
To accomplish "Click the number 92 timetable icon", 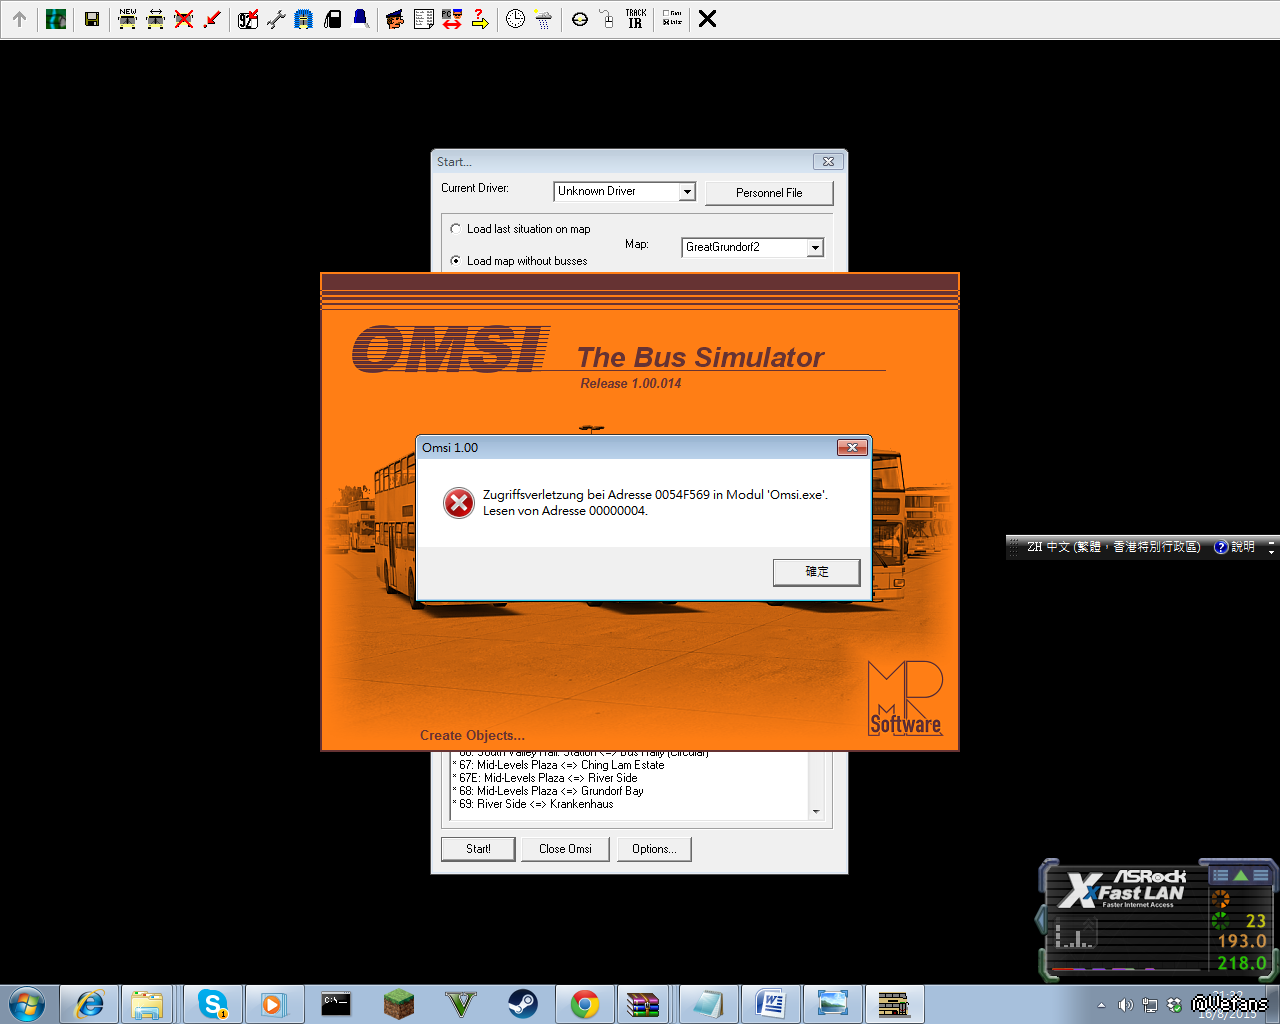I will click(248, 19).
